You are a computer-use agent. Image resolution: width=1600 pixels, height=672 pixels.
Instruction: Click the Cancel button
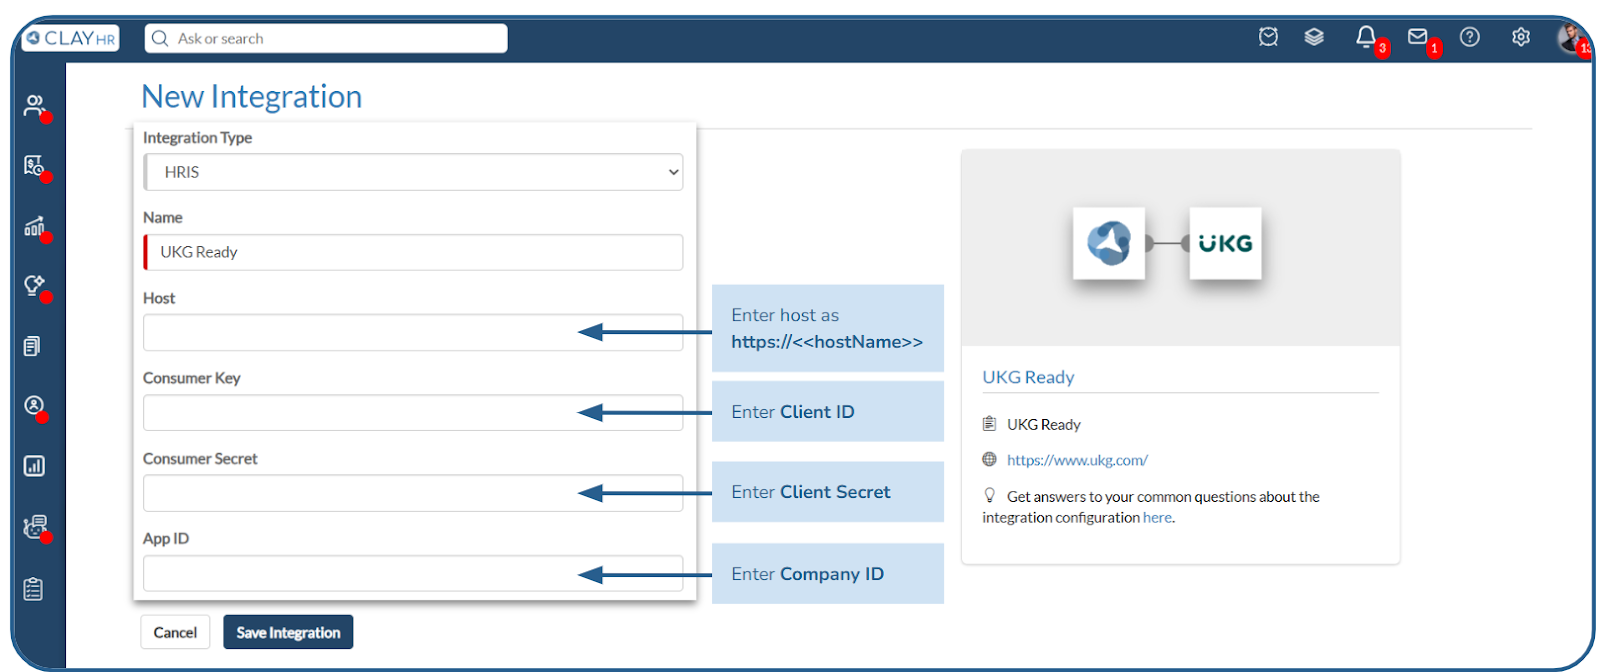pos(175,632)
